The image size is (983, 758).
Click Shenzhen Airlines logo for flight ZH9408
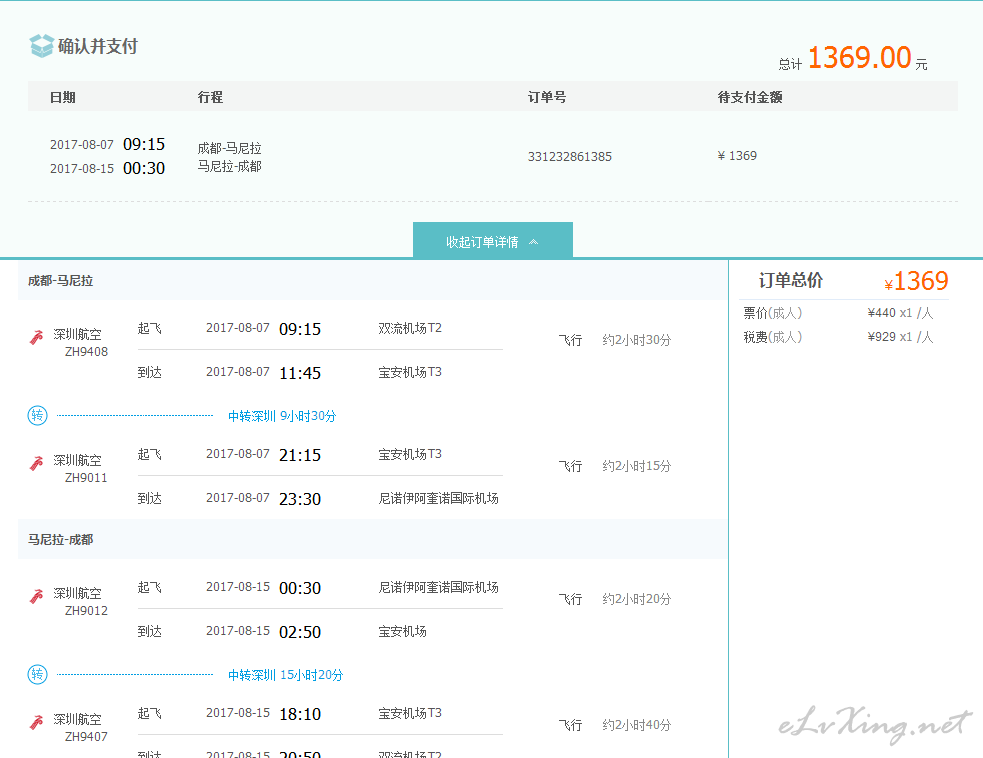[36, 337]
